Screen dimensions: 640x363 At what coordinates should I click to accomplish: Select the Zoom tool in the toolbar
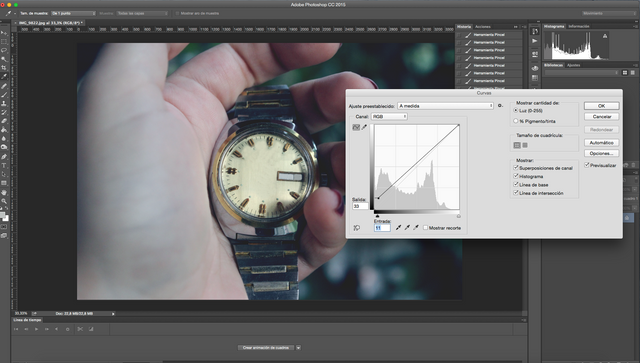(x=4, y=200)
